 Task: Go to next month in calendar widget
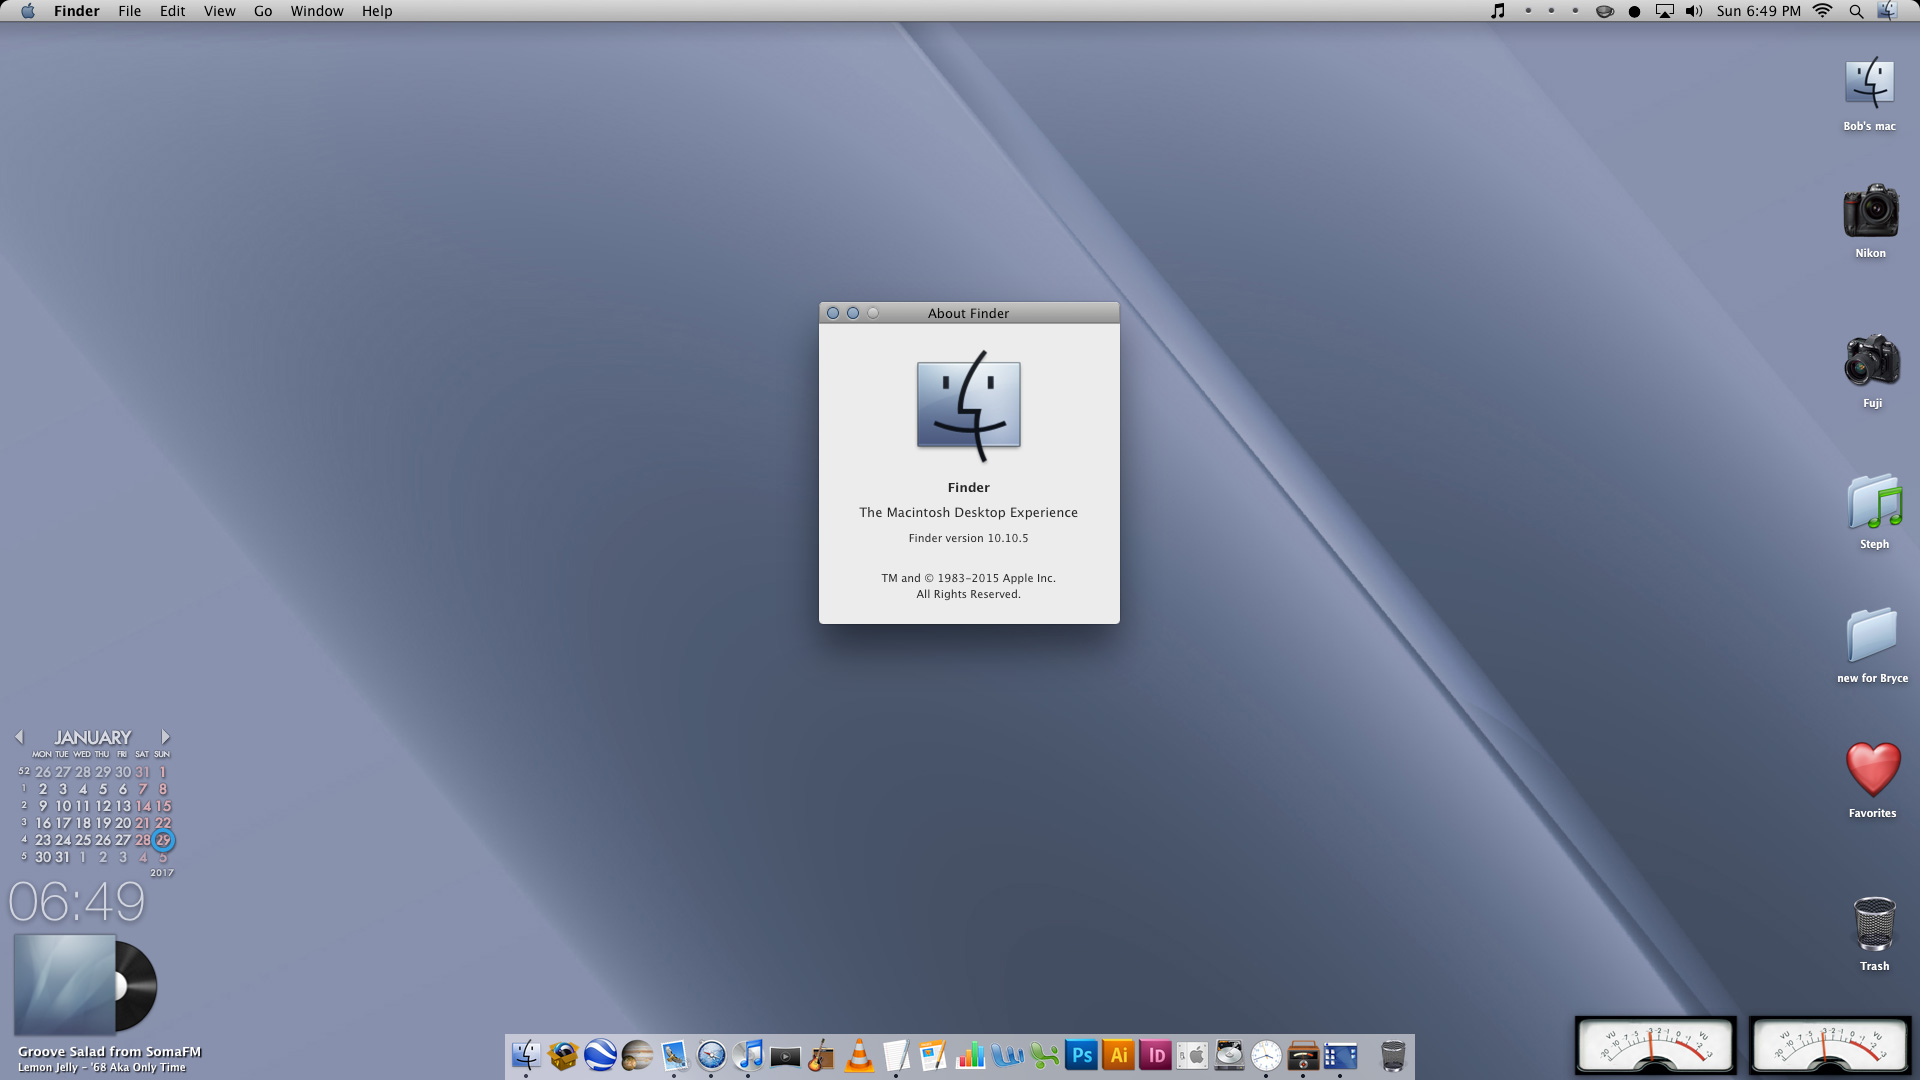coord(165,737)
